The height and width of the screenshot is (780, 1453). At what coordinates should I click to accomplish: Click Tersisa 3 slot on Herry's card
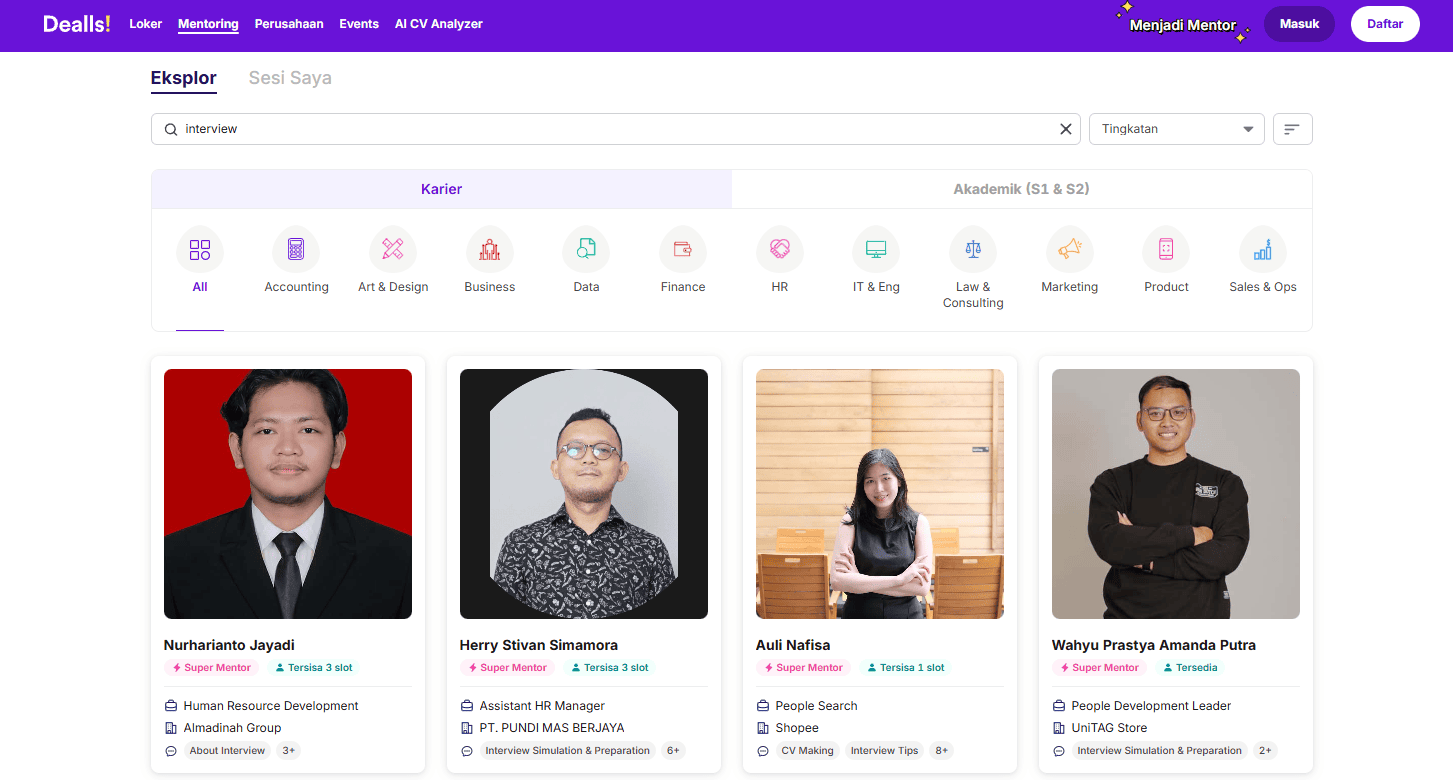tap(610, 668)
